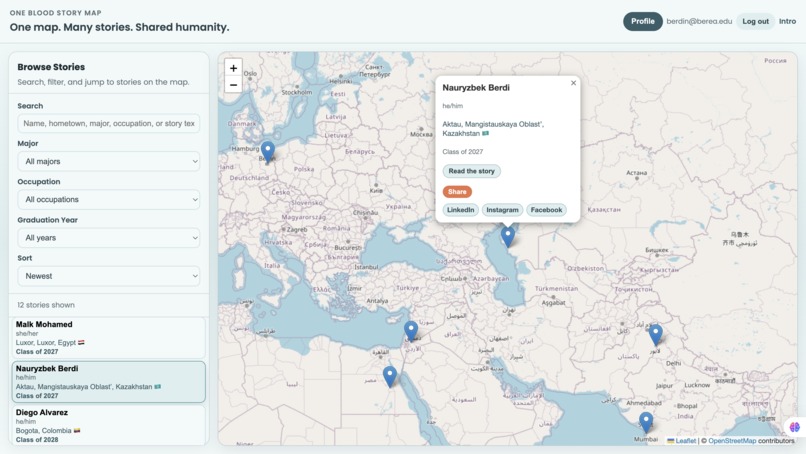Share via Instagram
The image size is (806, 454).
click(502, 210)
